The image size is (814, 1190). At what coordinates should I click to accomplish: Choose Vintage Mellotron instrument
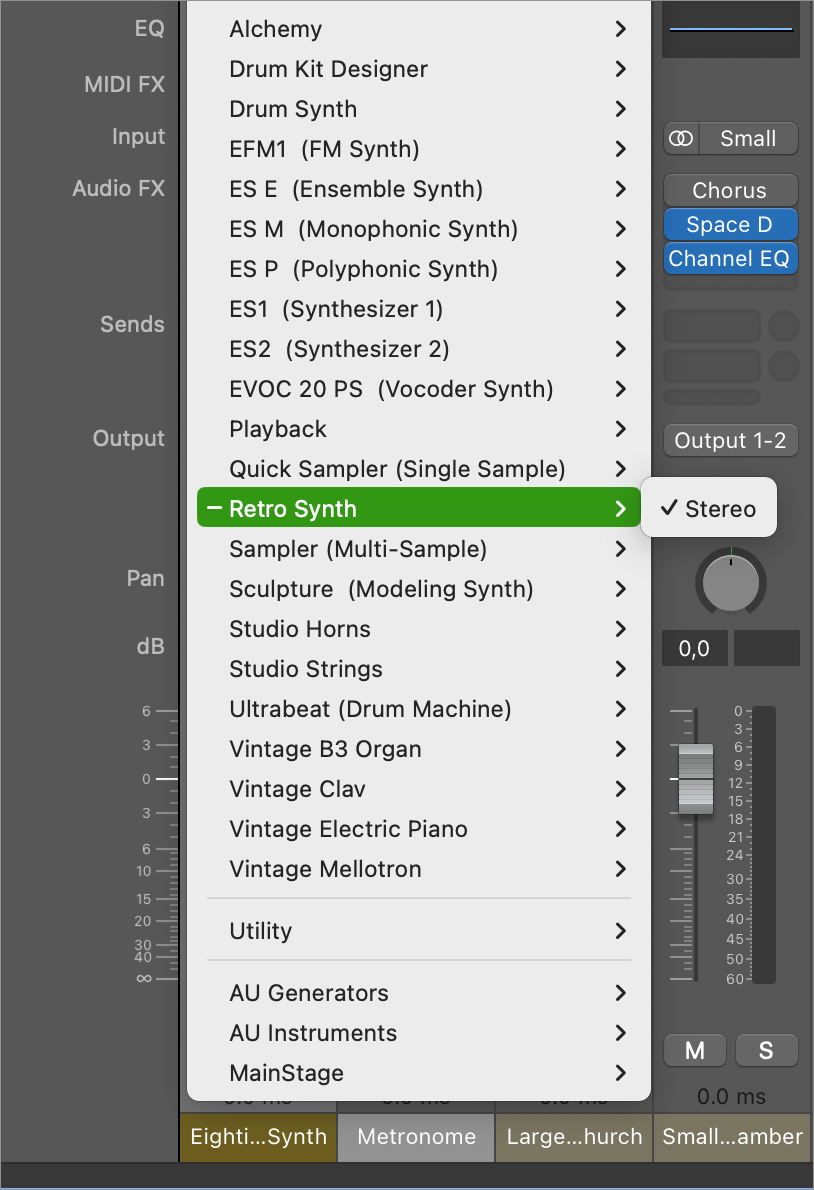pos(419,869)
